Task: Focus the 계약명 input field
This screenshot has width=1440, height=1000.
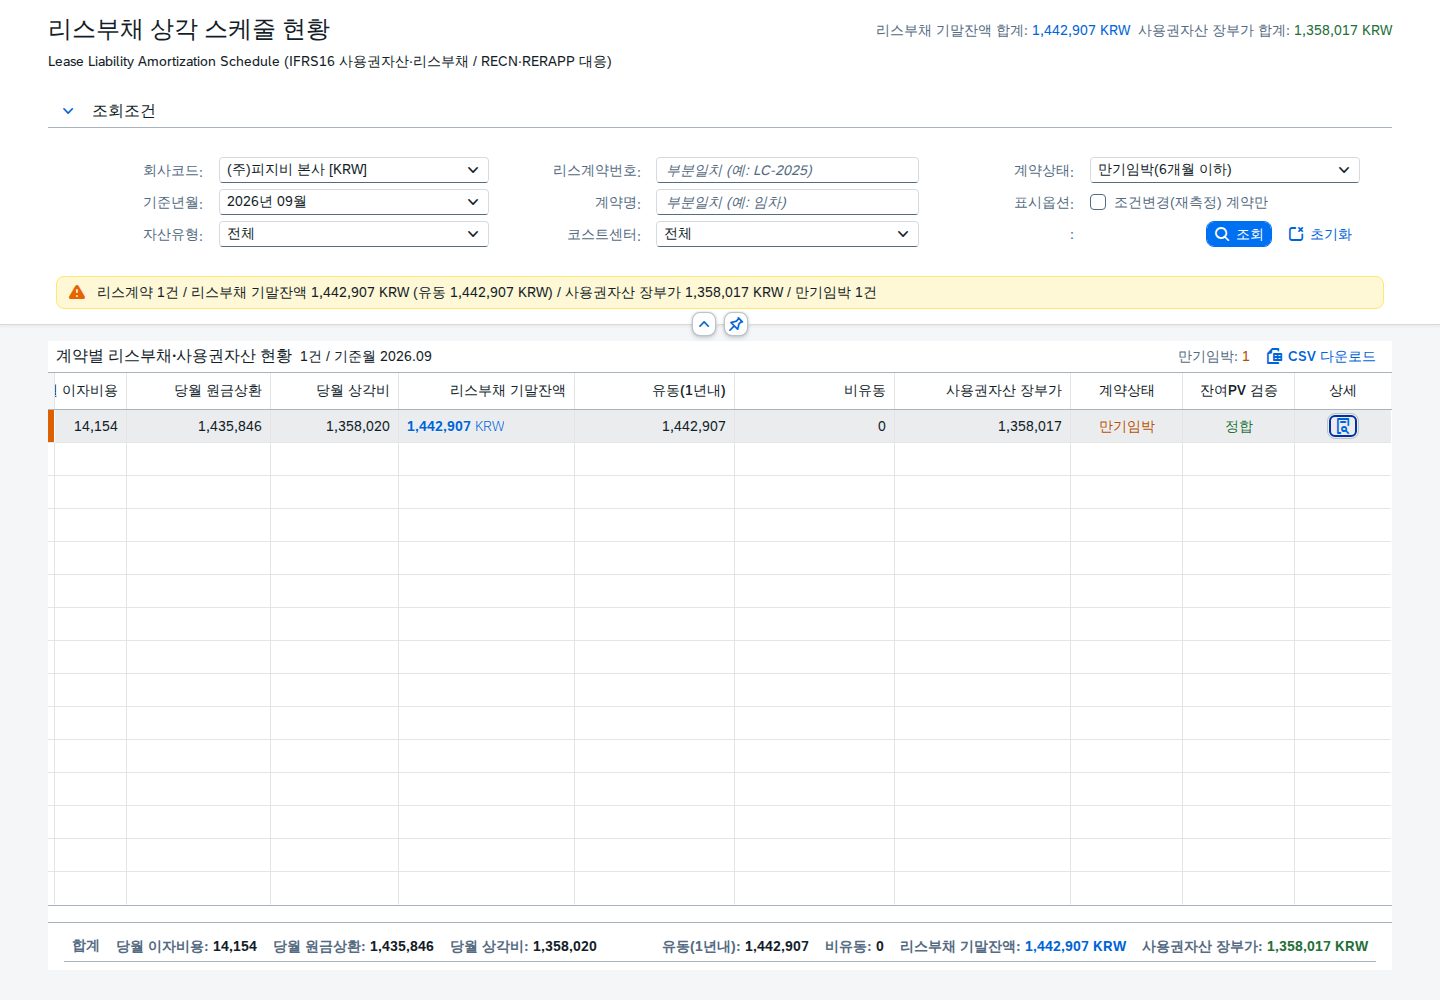Action: click(x=787, y=202)
